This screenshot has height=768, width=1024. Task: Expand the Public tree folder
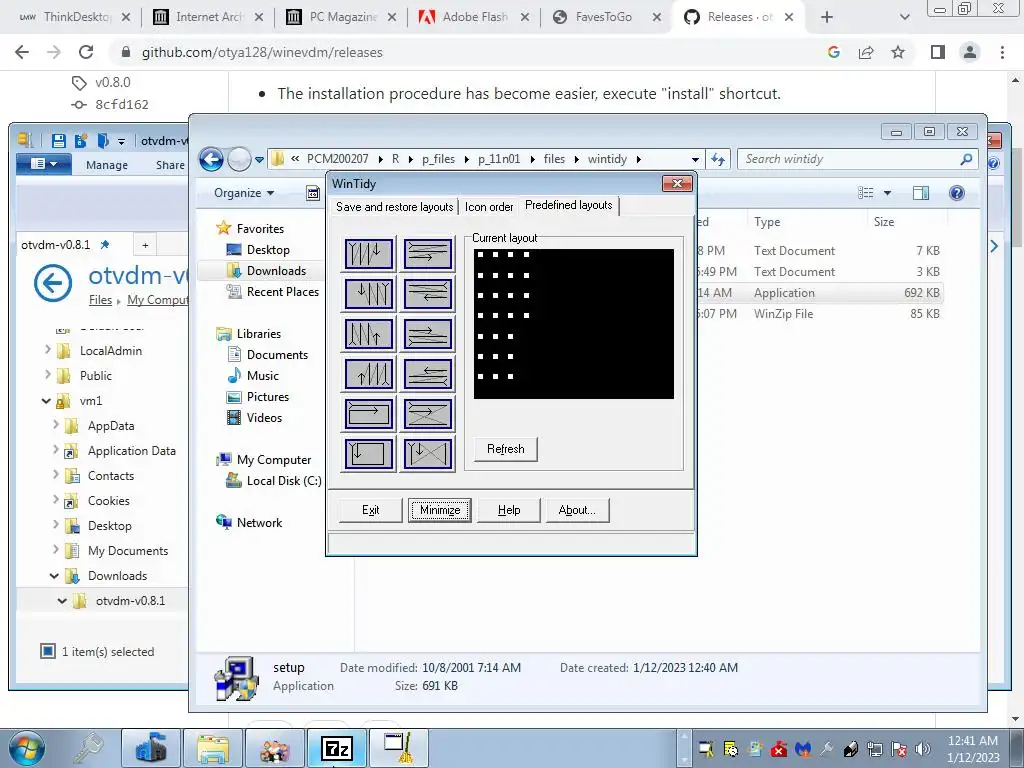click(47, 375)
